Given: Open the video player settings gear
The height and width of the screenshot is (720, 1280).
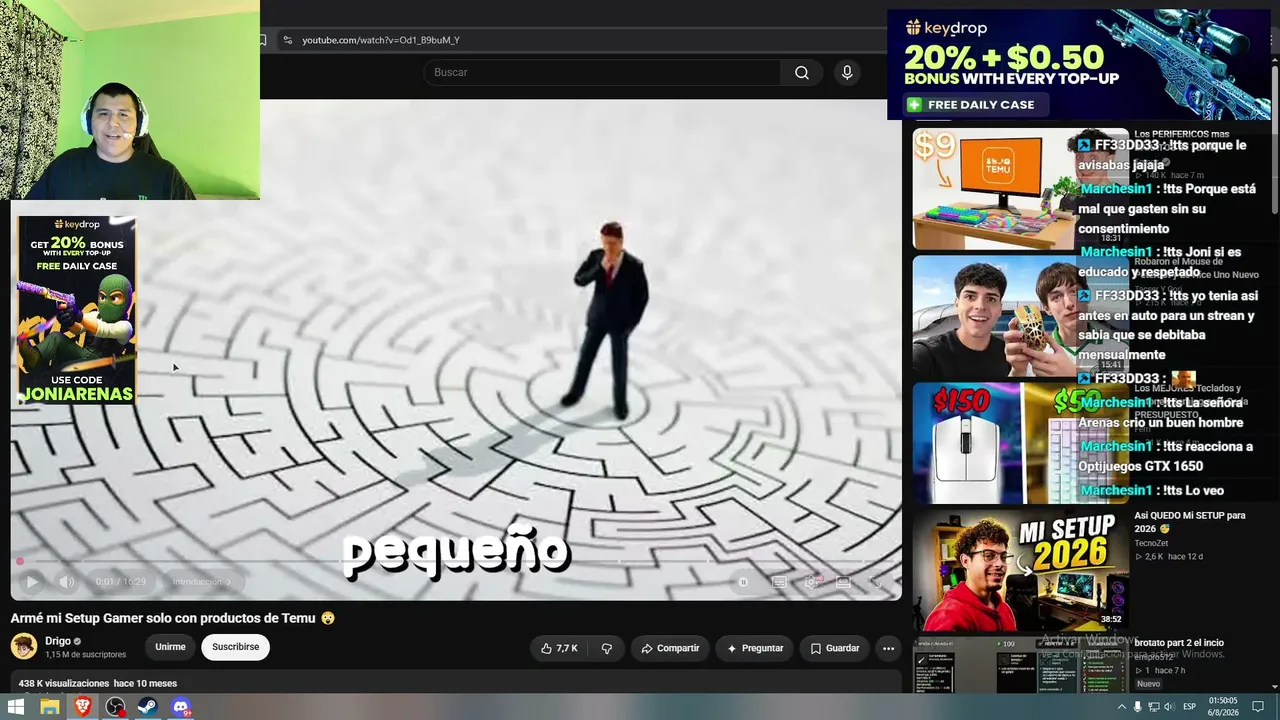Looking at the screenshot, I should click(x=811, y=582).
